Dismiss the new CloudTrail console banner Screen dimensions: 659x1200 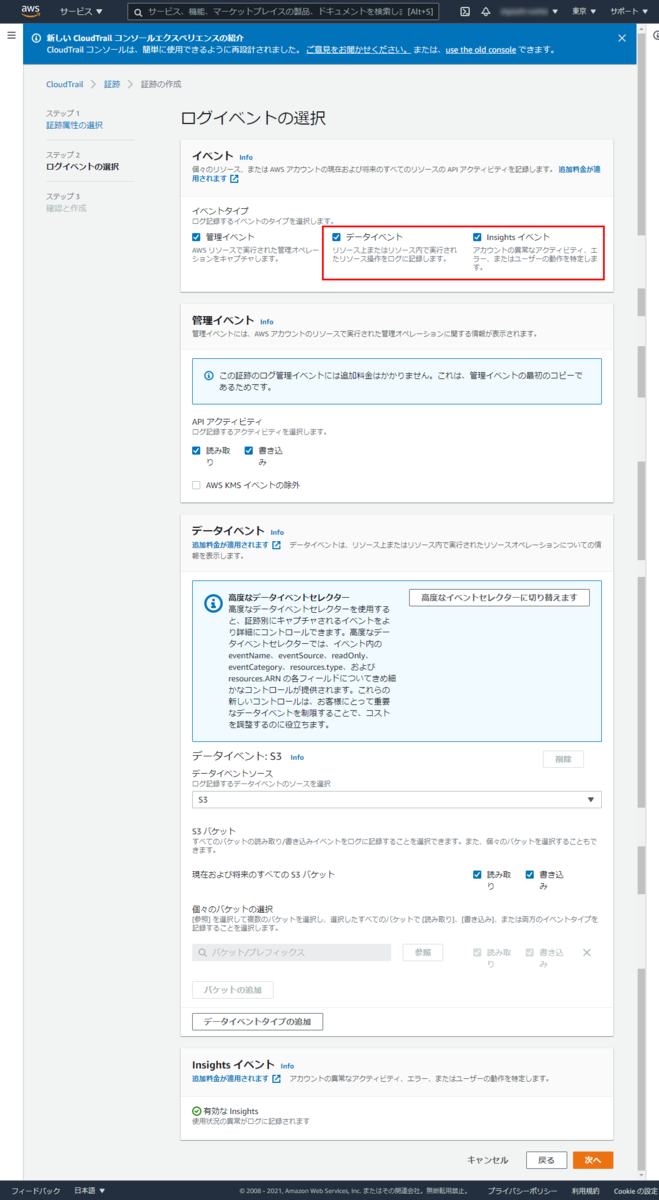tap(622, 38)
